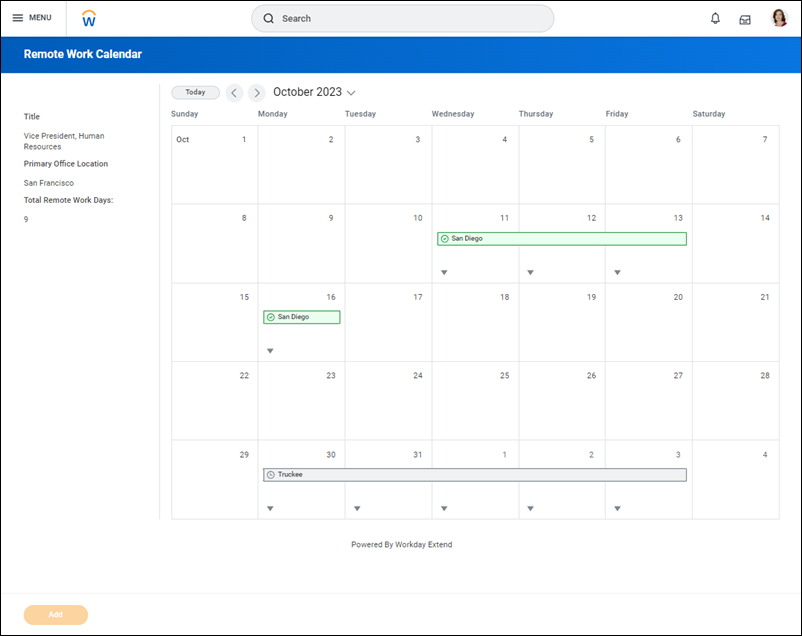Expand dropdown arrow under October 30
The image size is (802, 636).
tap(270, 509)
